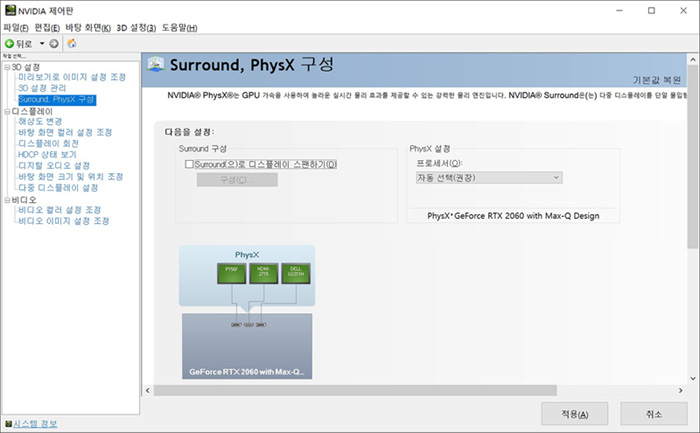The width and height of the screenshot is (700, 433).
Task: Select 비디오 컬러 설정 조정 tree item
Action: pos(60,210)
